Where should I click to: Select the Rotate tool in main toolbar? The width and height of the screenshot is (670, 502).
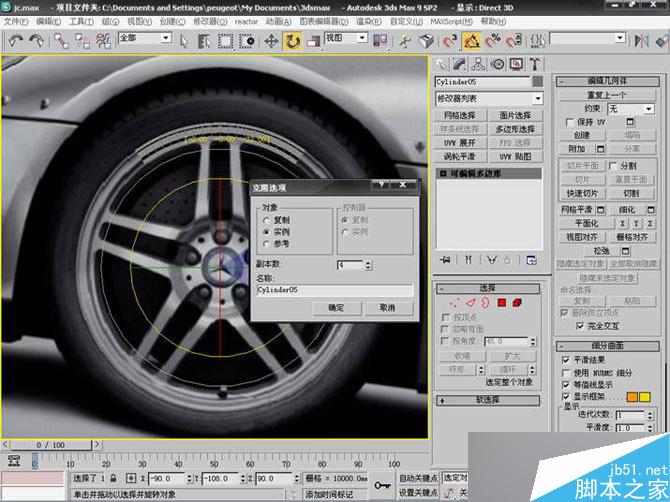[x=293, y=41]
